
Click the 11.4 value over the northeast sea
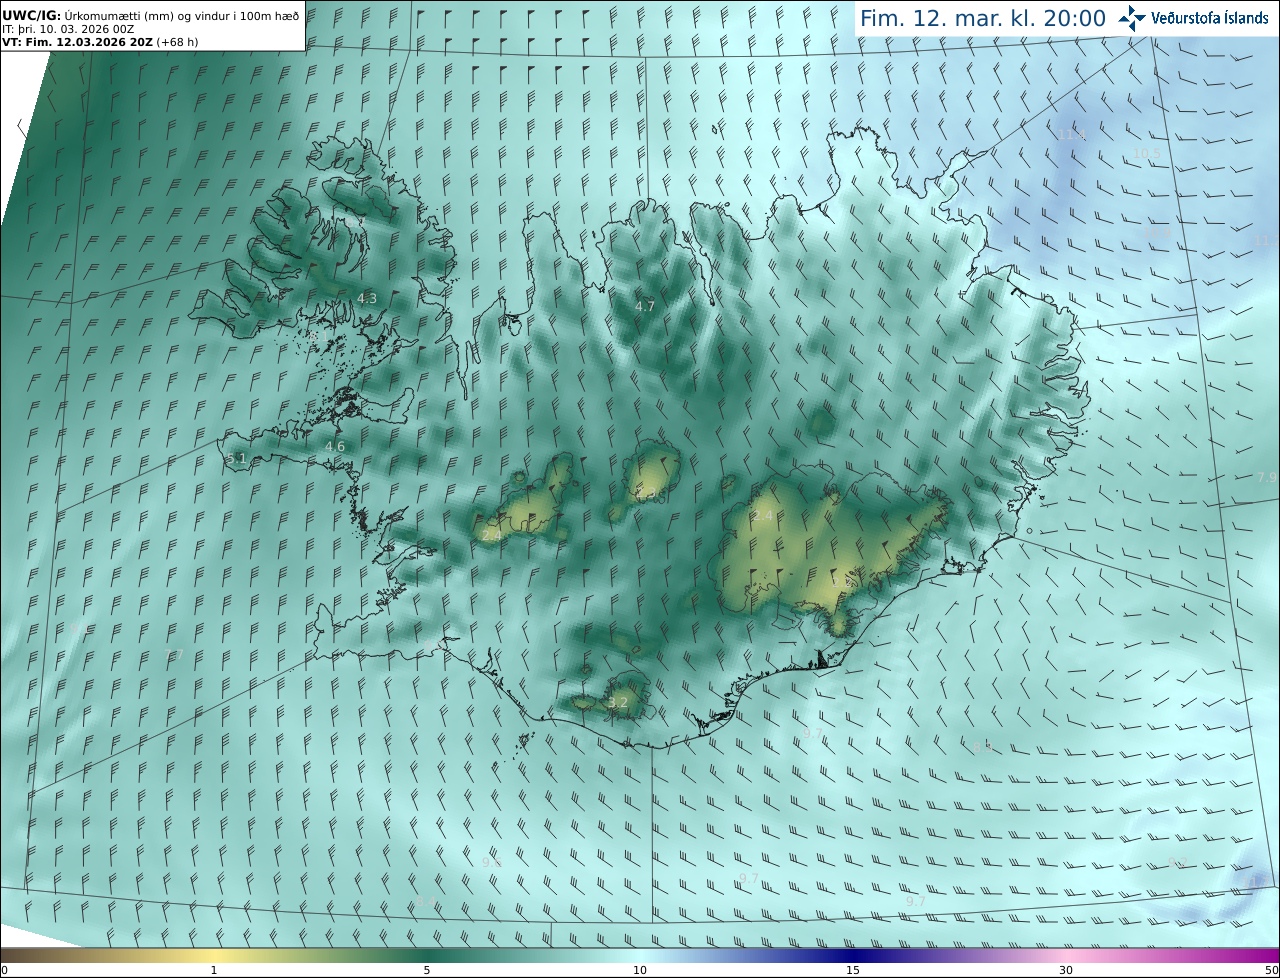[1071, 134]
